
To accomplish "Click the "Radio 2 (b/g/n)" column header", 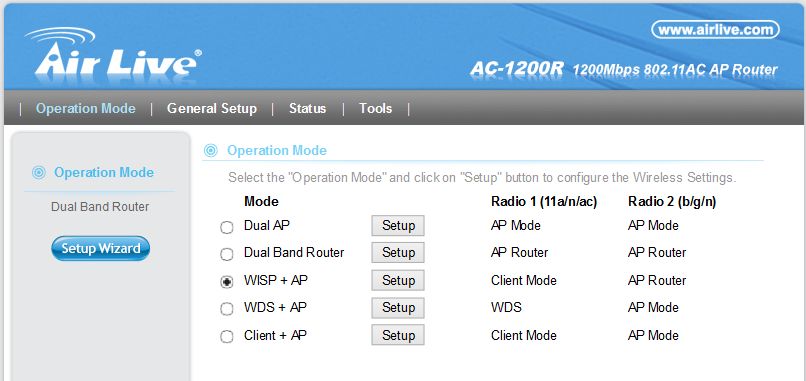I will pos(672,202).
